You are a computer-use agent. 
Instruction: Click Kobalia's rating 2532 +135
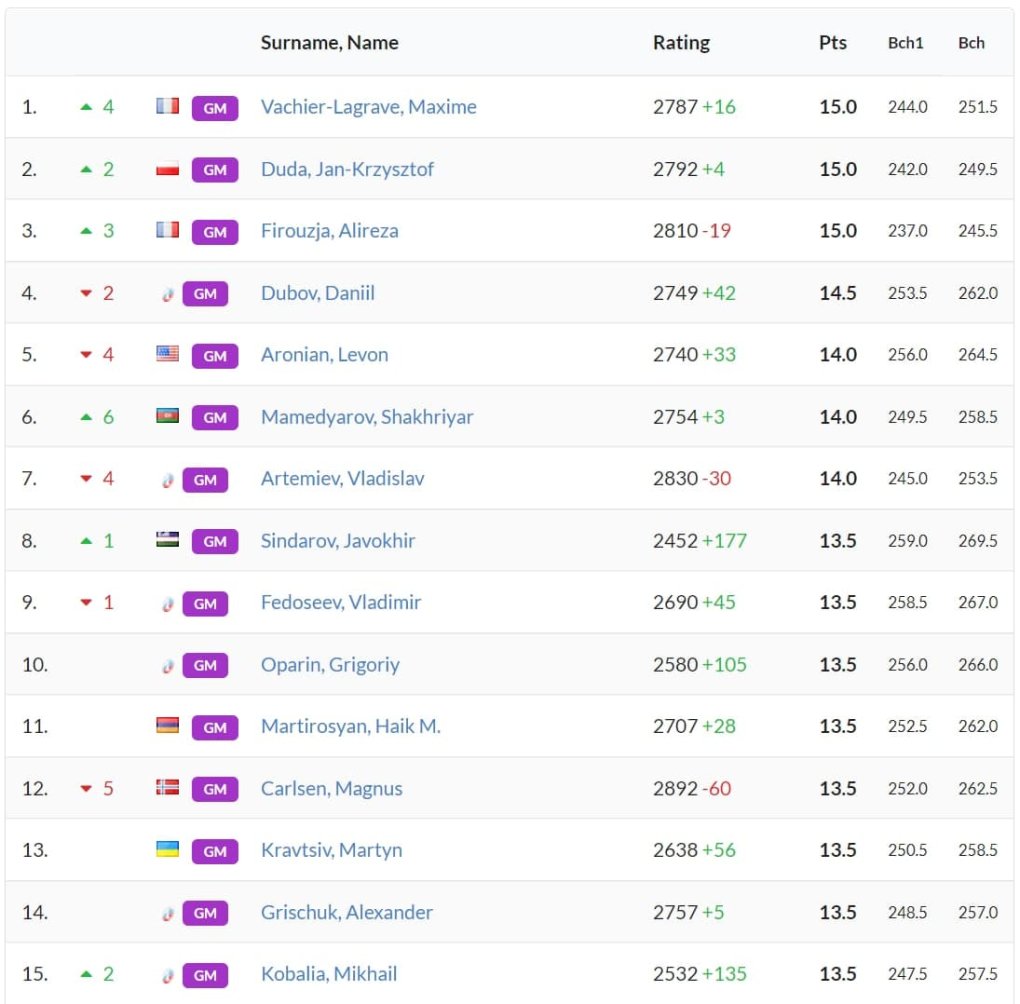click(x=700, y=974)
